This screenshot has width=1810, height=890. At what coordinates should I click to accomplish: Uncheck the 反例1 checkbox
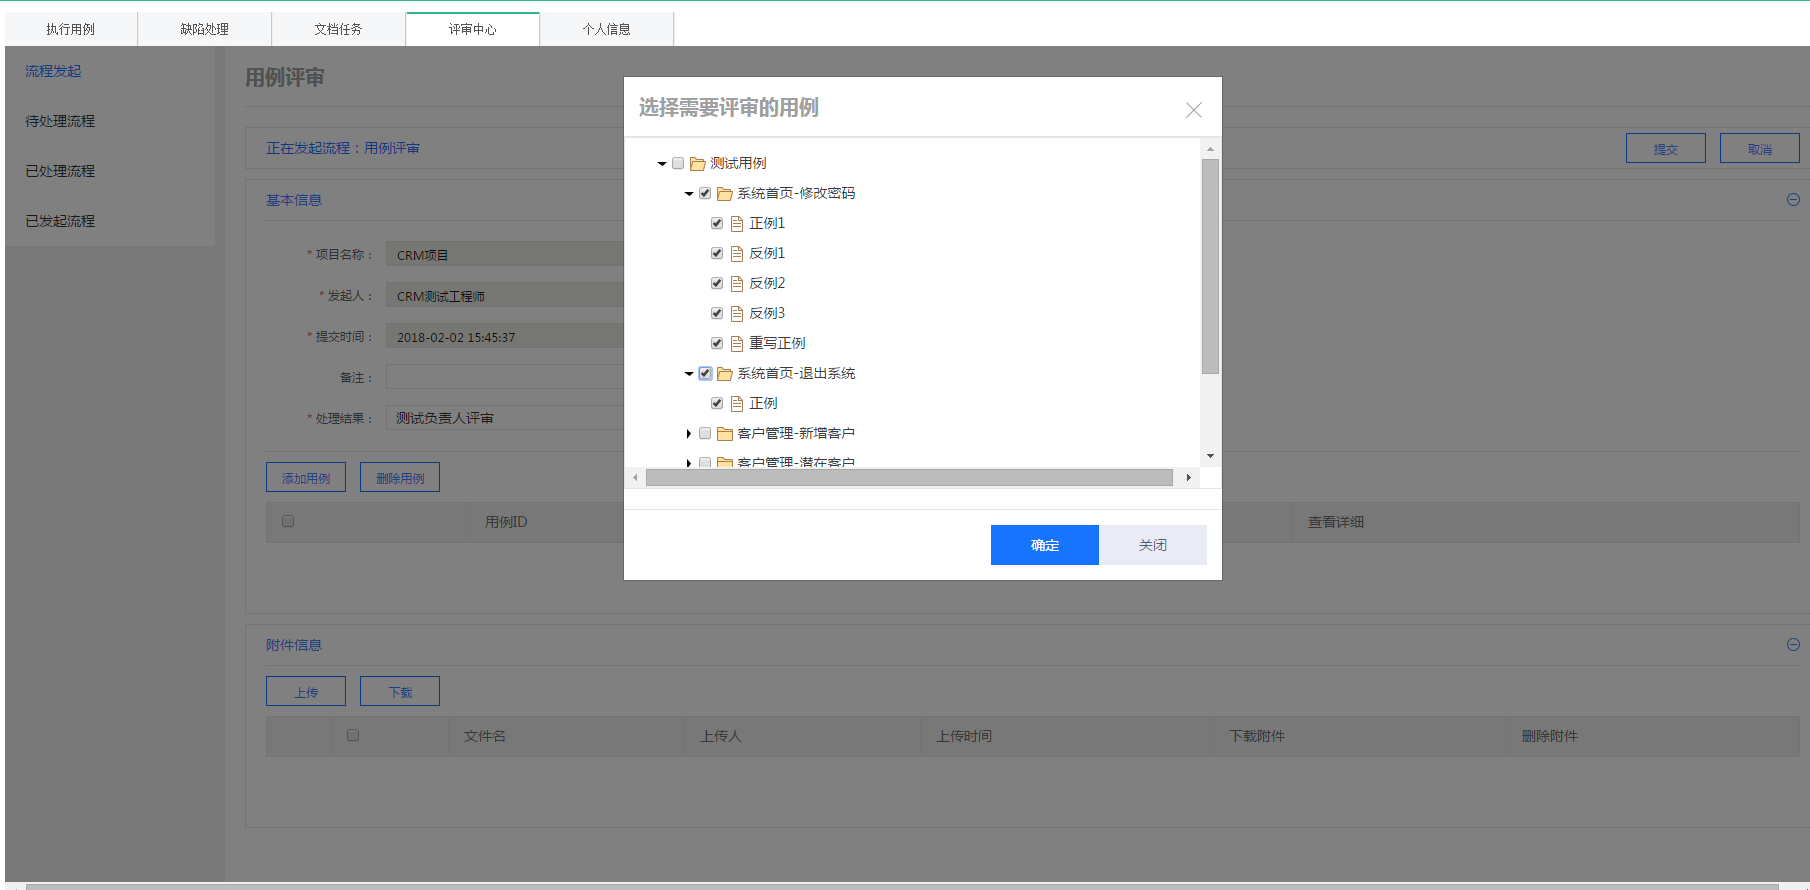717,253
